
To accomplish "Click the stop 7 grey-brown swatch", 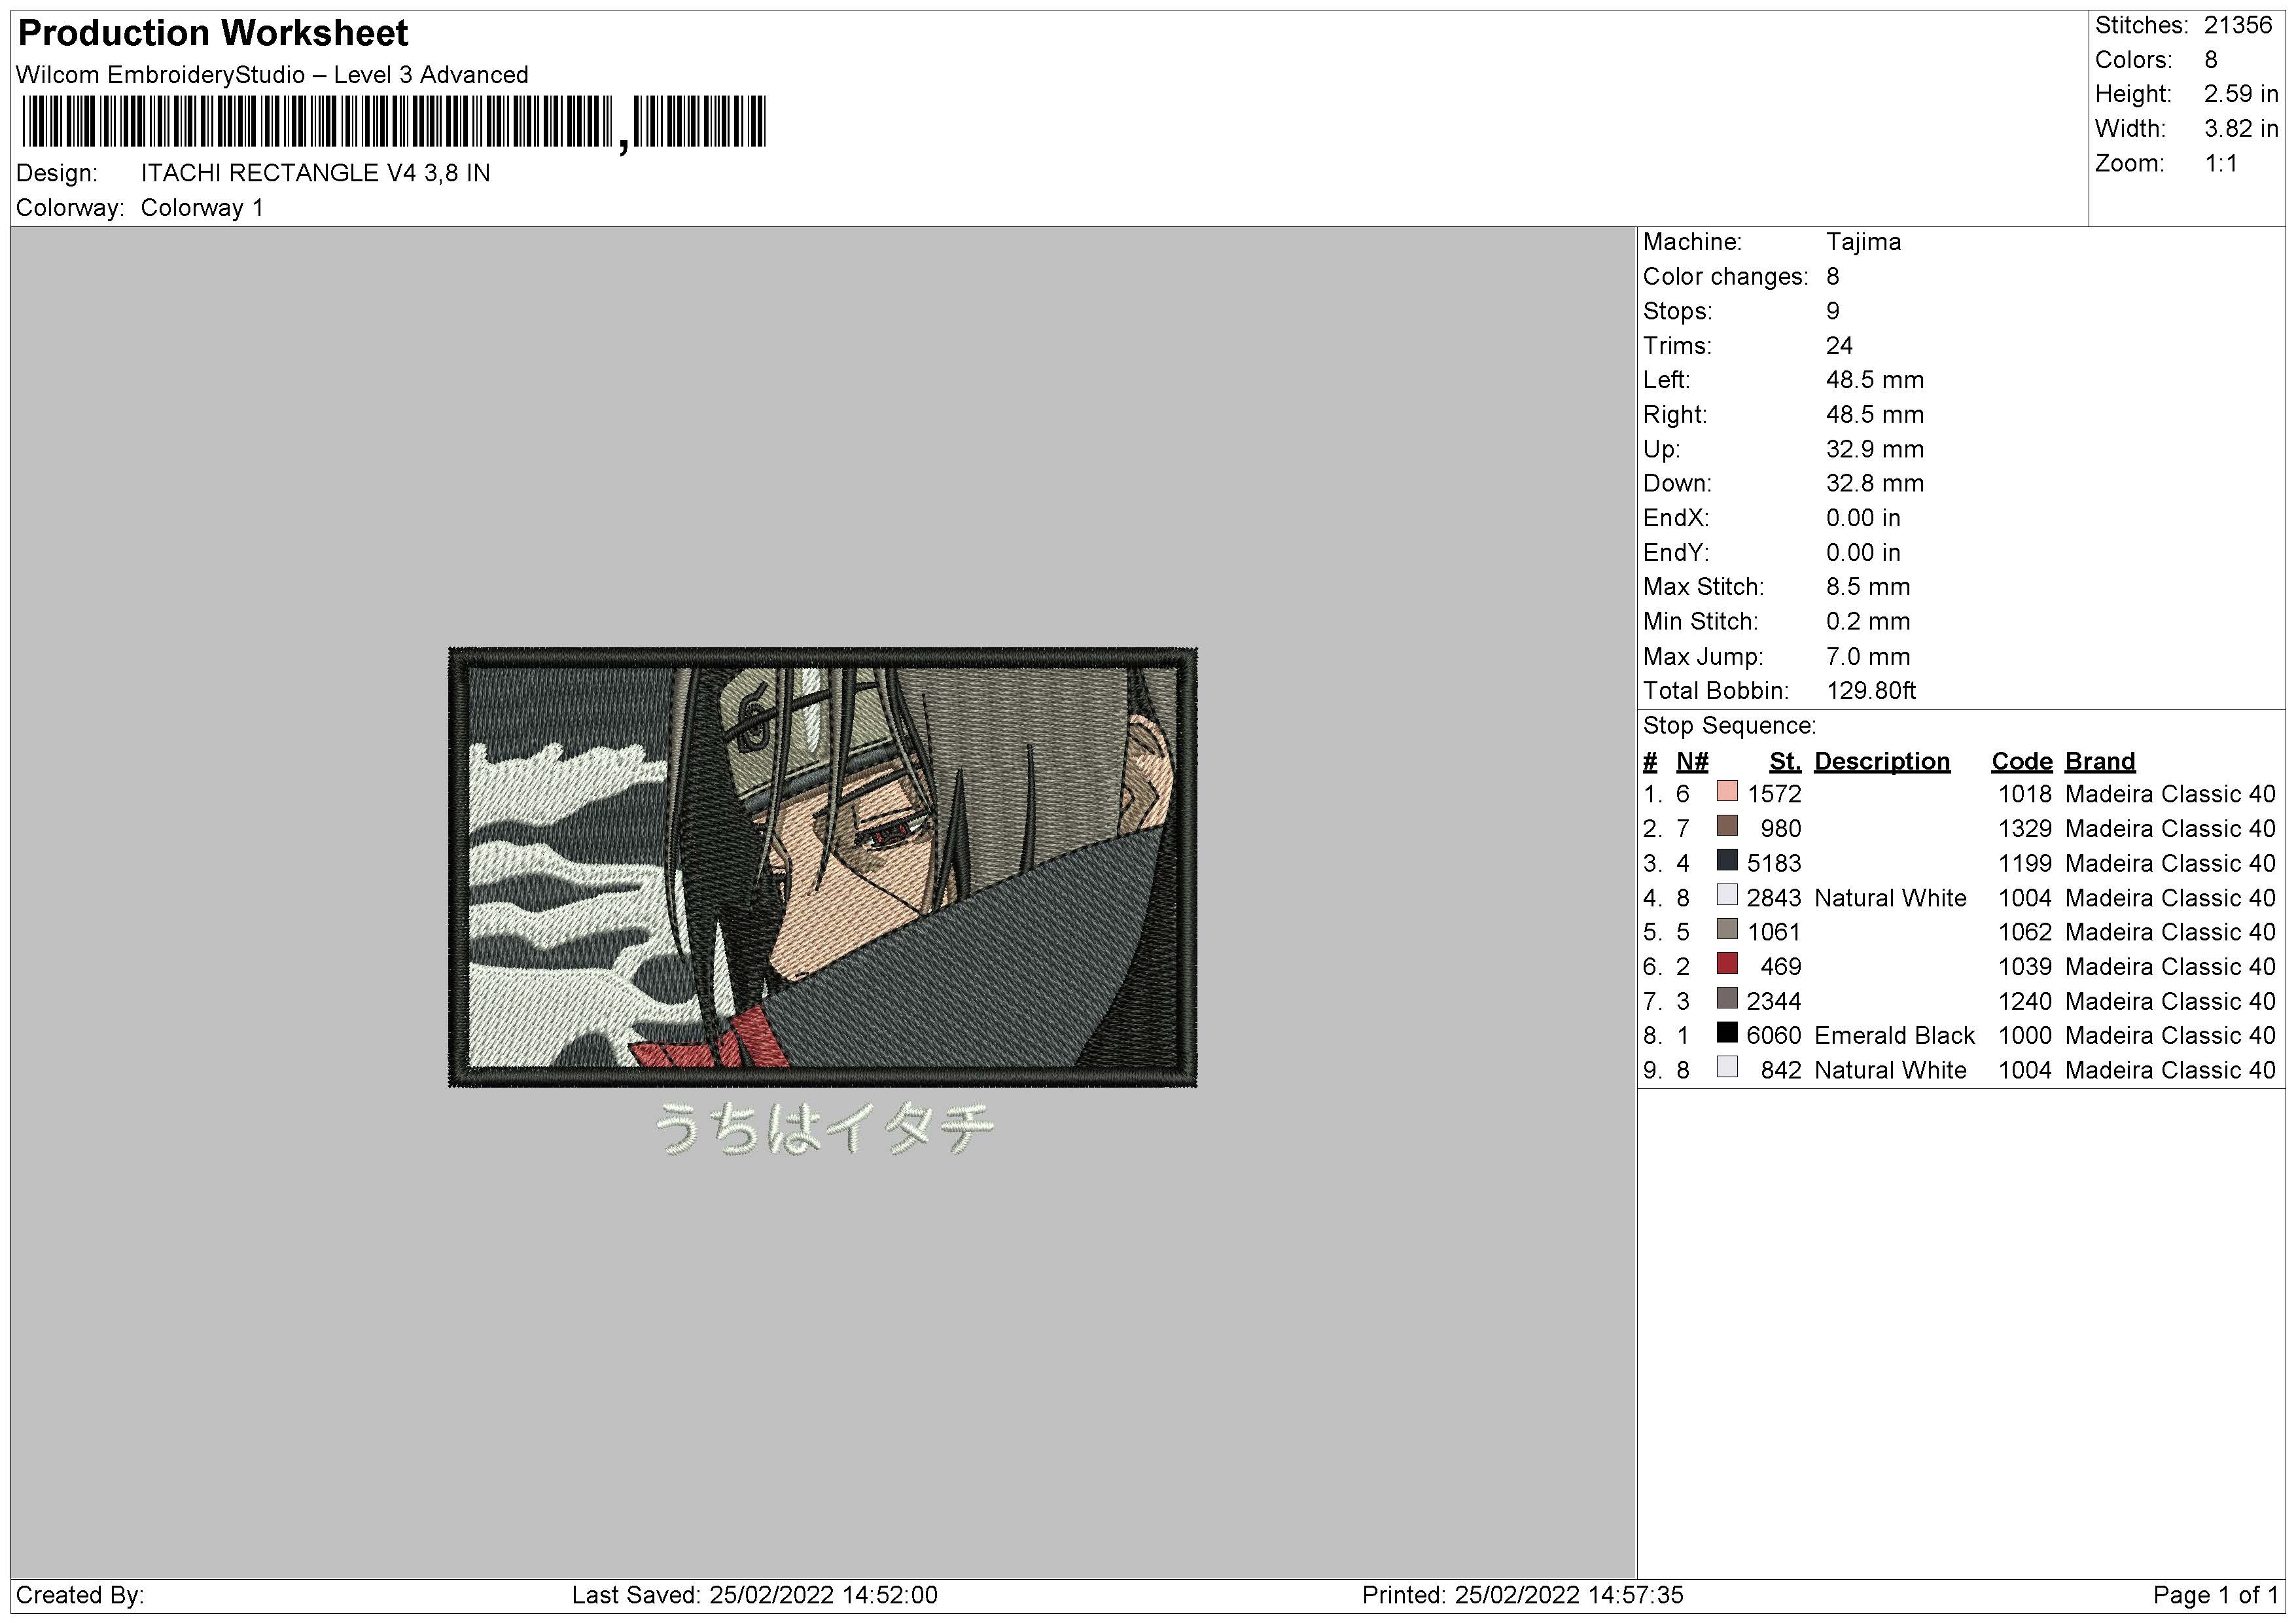I will (x=1727, y=999).
